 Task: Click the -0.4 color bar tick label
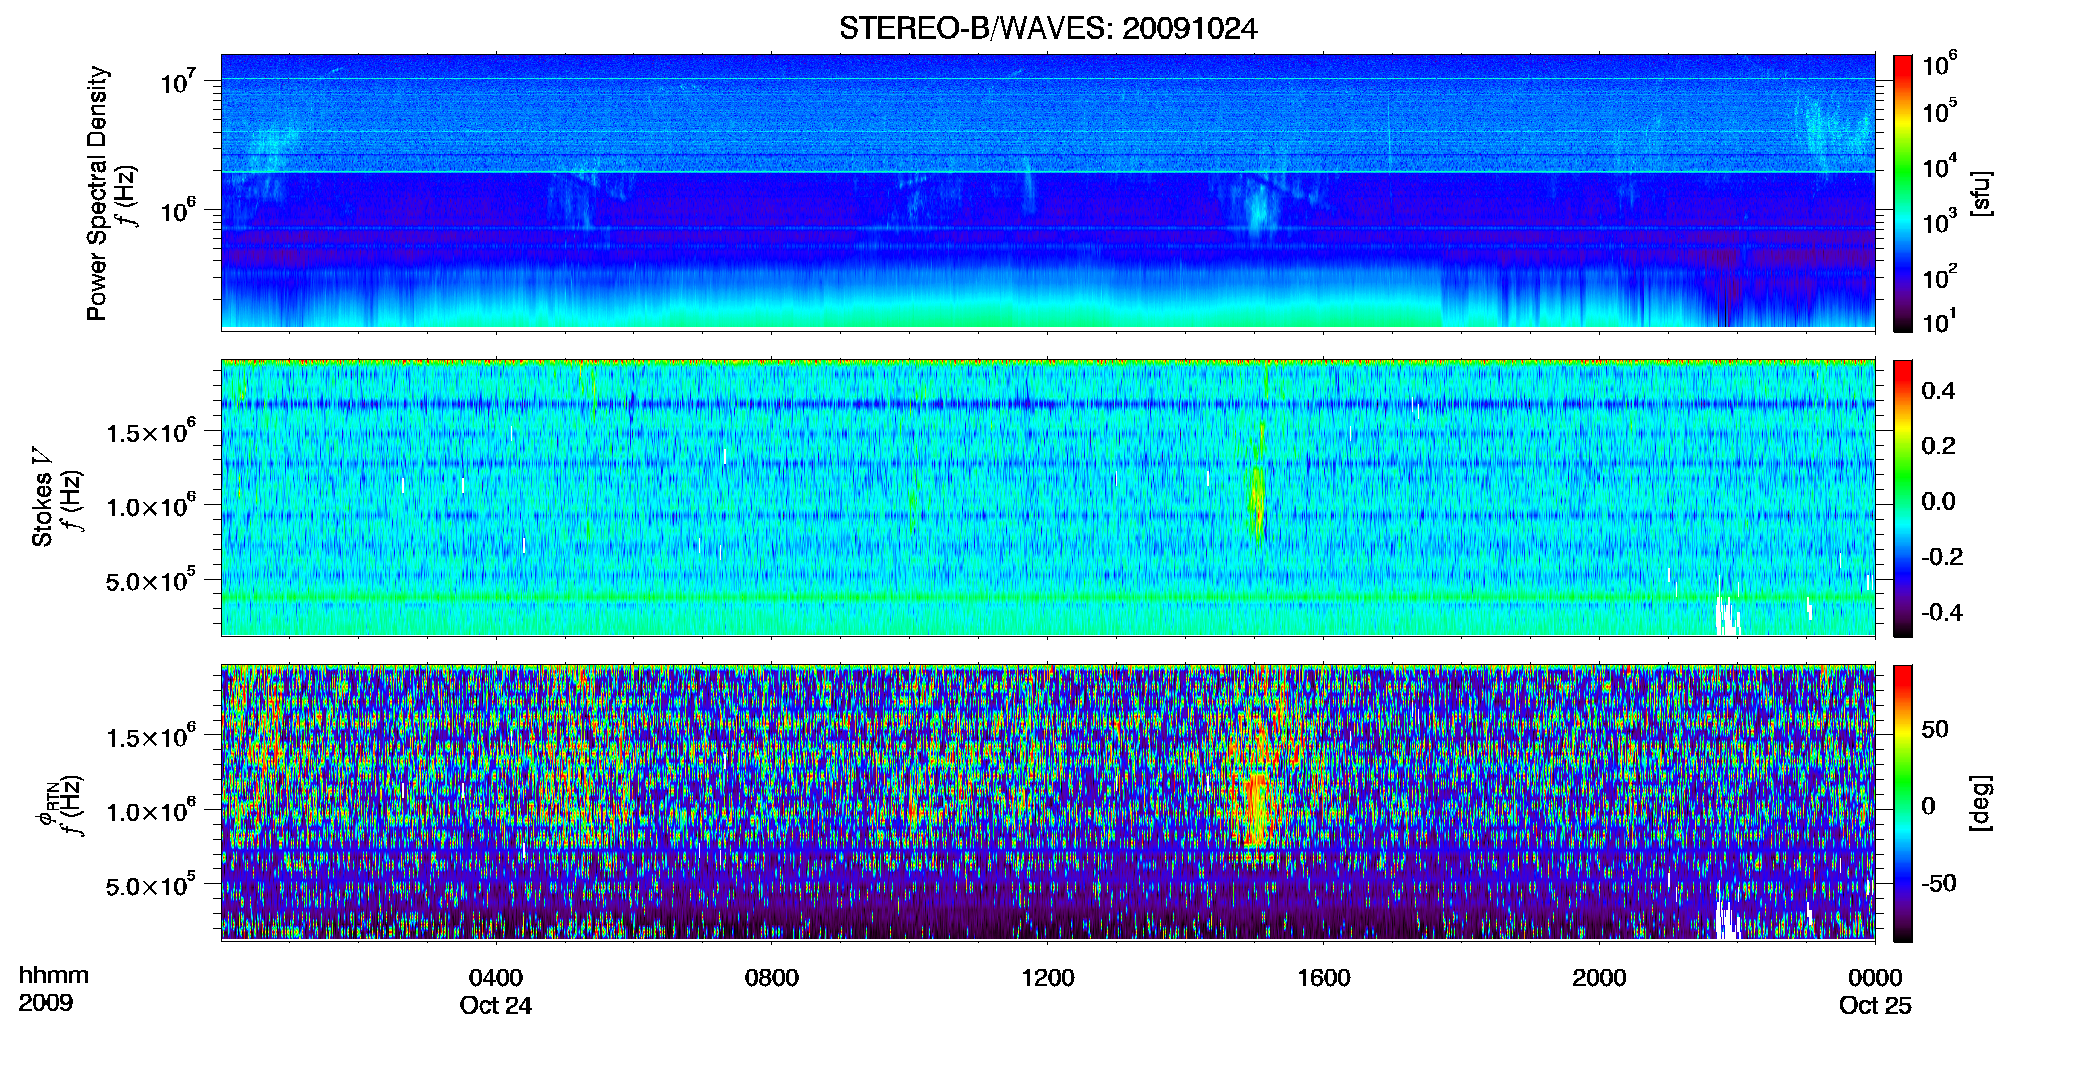pos(1942,612)
